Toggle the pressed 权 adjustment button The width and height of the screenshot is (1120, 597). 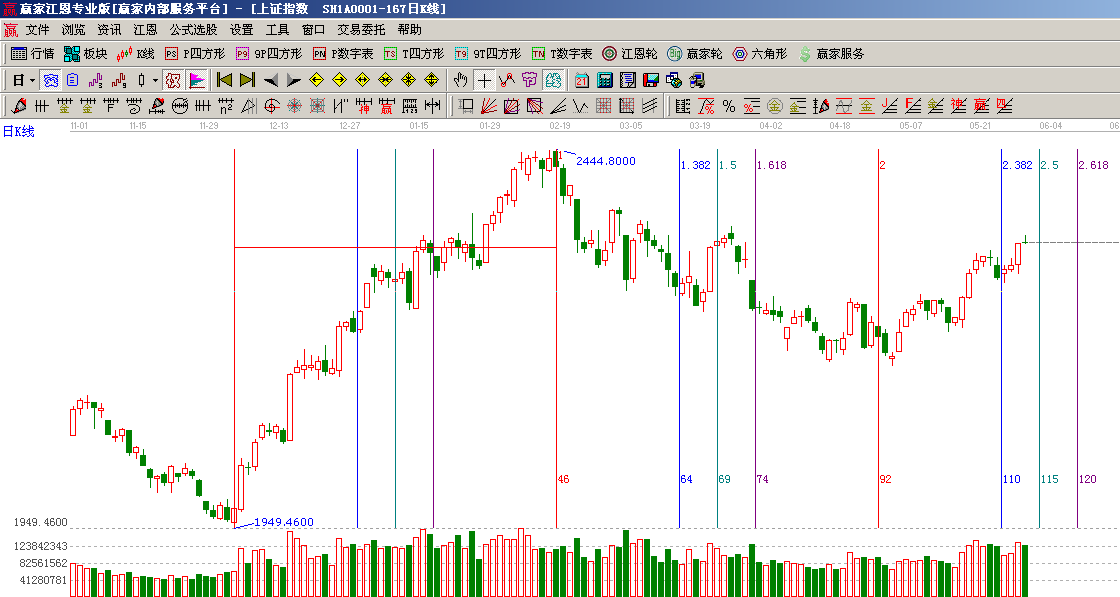tap(173, 80)
